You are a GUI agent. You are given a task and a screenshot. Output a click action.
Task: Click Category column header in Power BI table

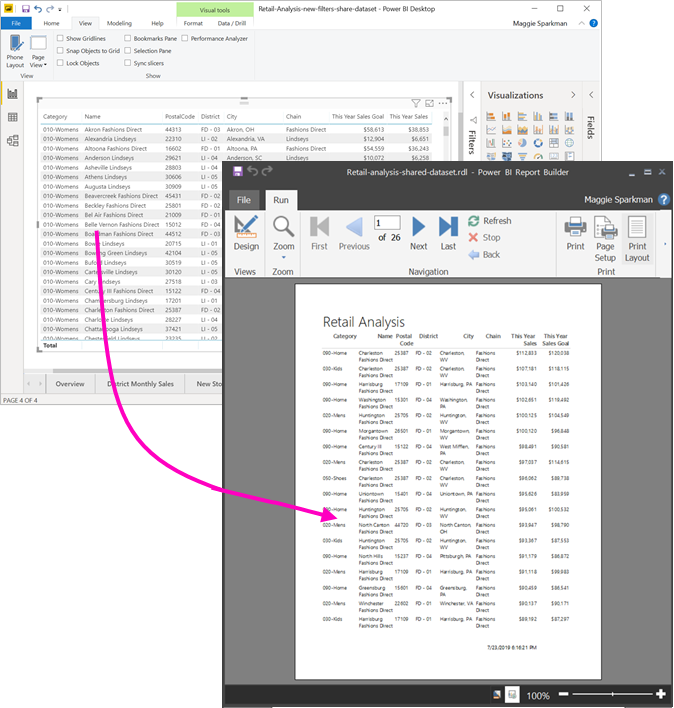click(55, 116)
